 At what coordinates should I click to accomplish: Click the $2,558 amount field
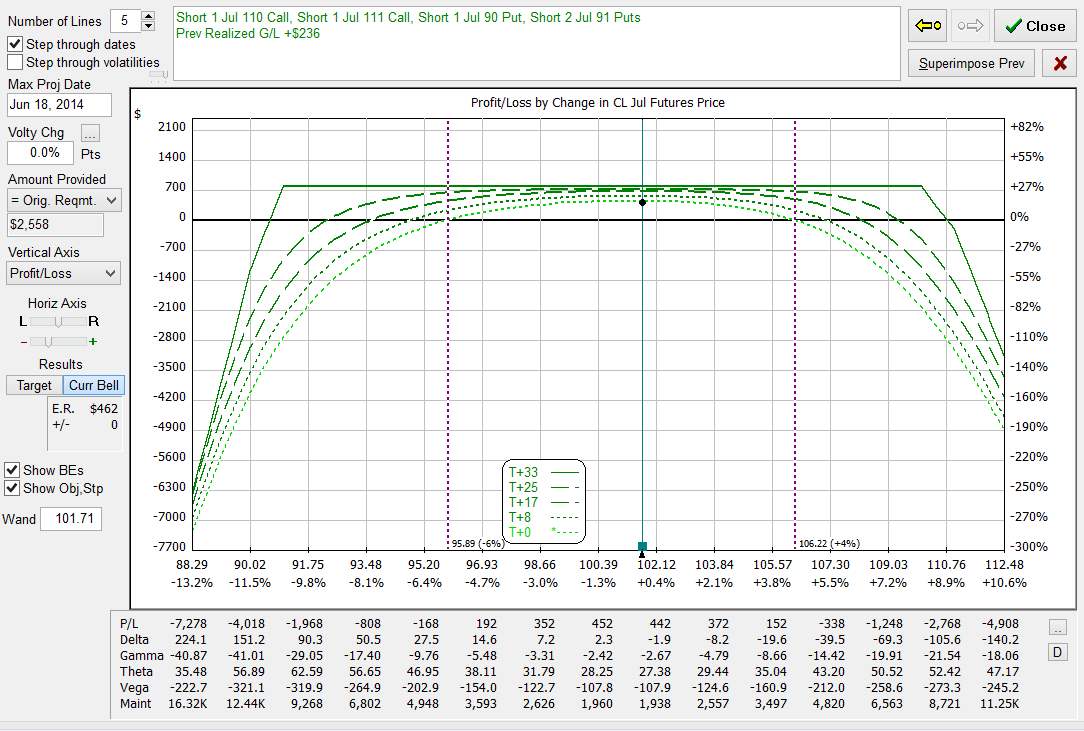tap(55, 225)
